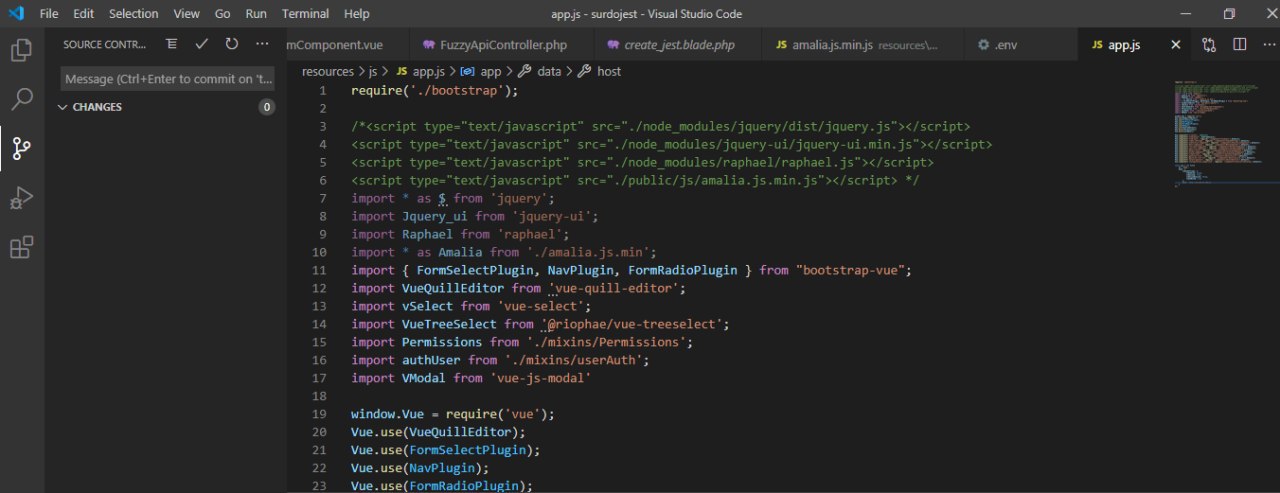Toggle the Source Control view as tree/list

coord(172,44)
